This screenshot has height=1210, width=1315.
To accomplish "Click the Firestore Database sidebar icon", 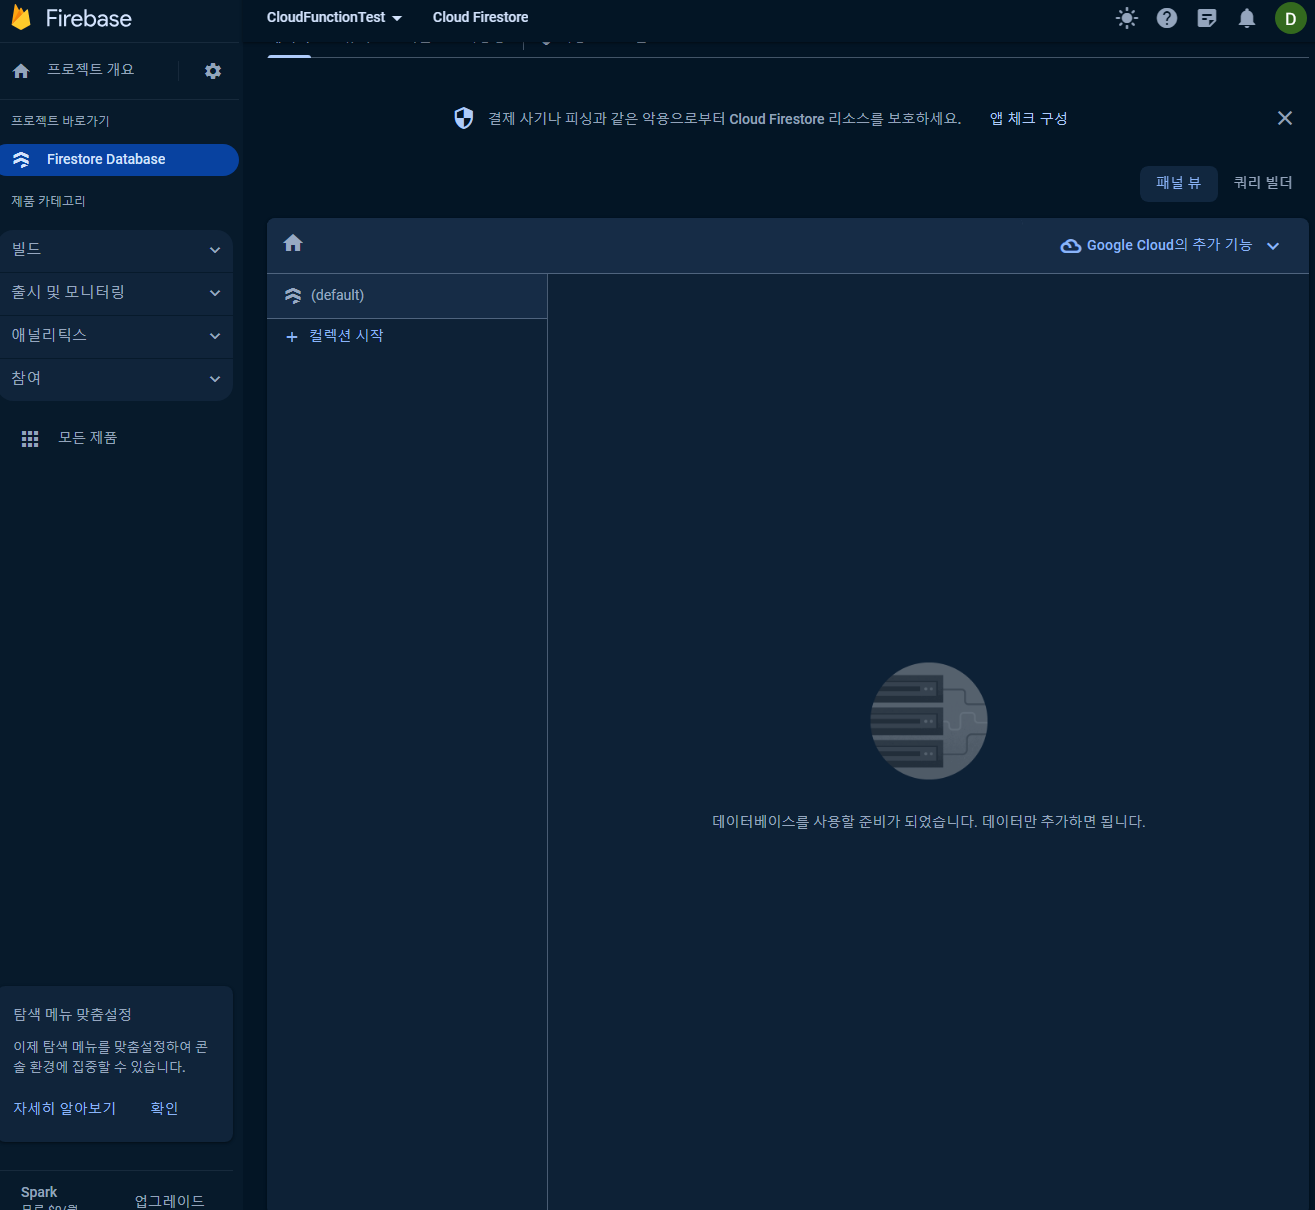I will click(21, 160).
